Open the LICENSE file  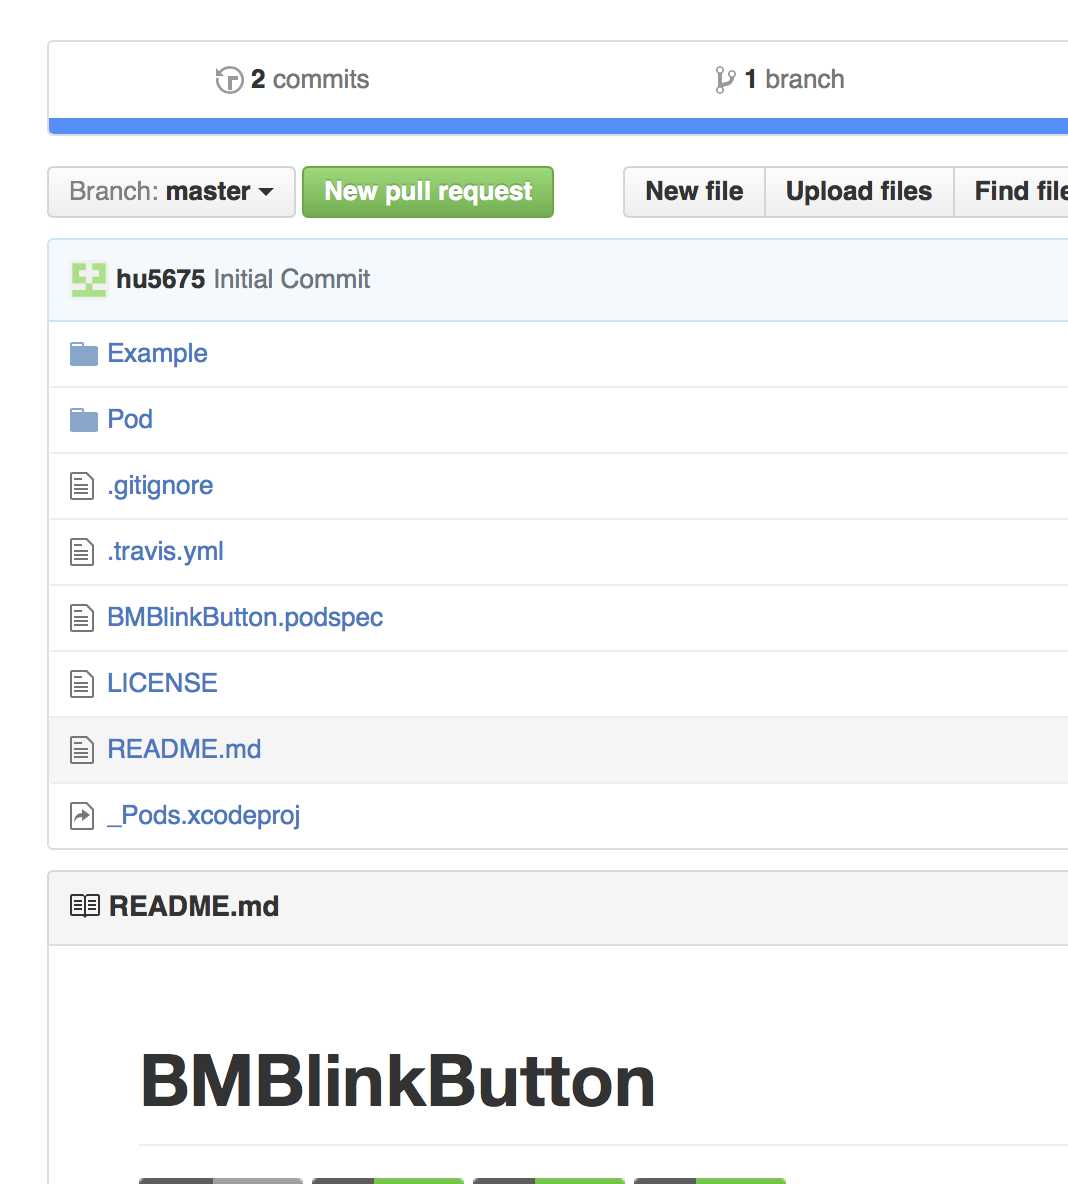(x=162, y=683)
